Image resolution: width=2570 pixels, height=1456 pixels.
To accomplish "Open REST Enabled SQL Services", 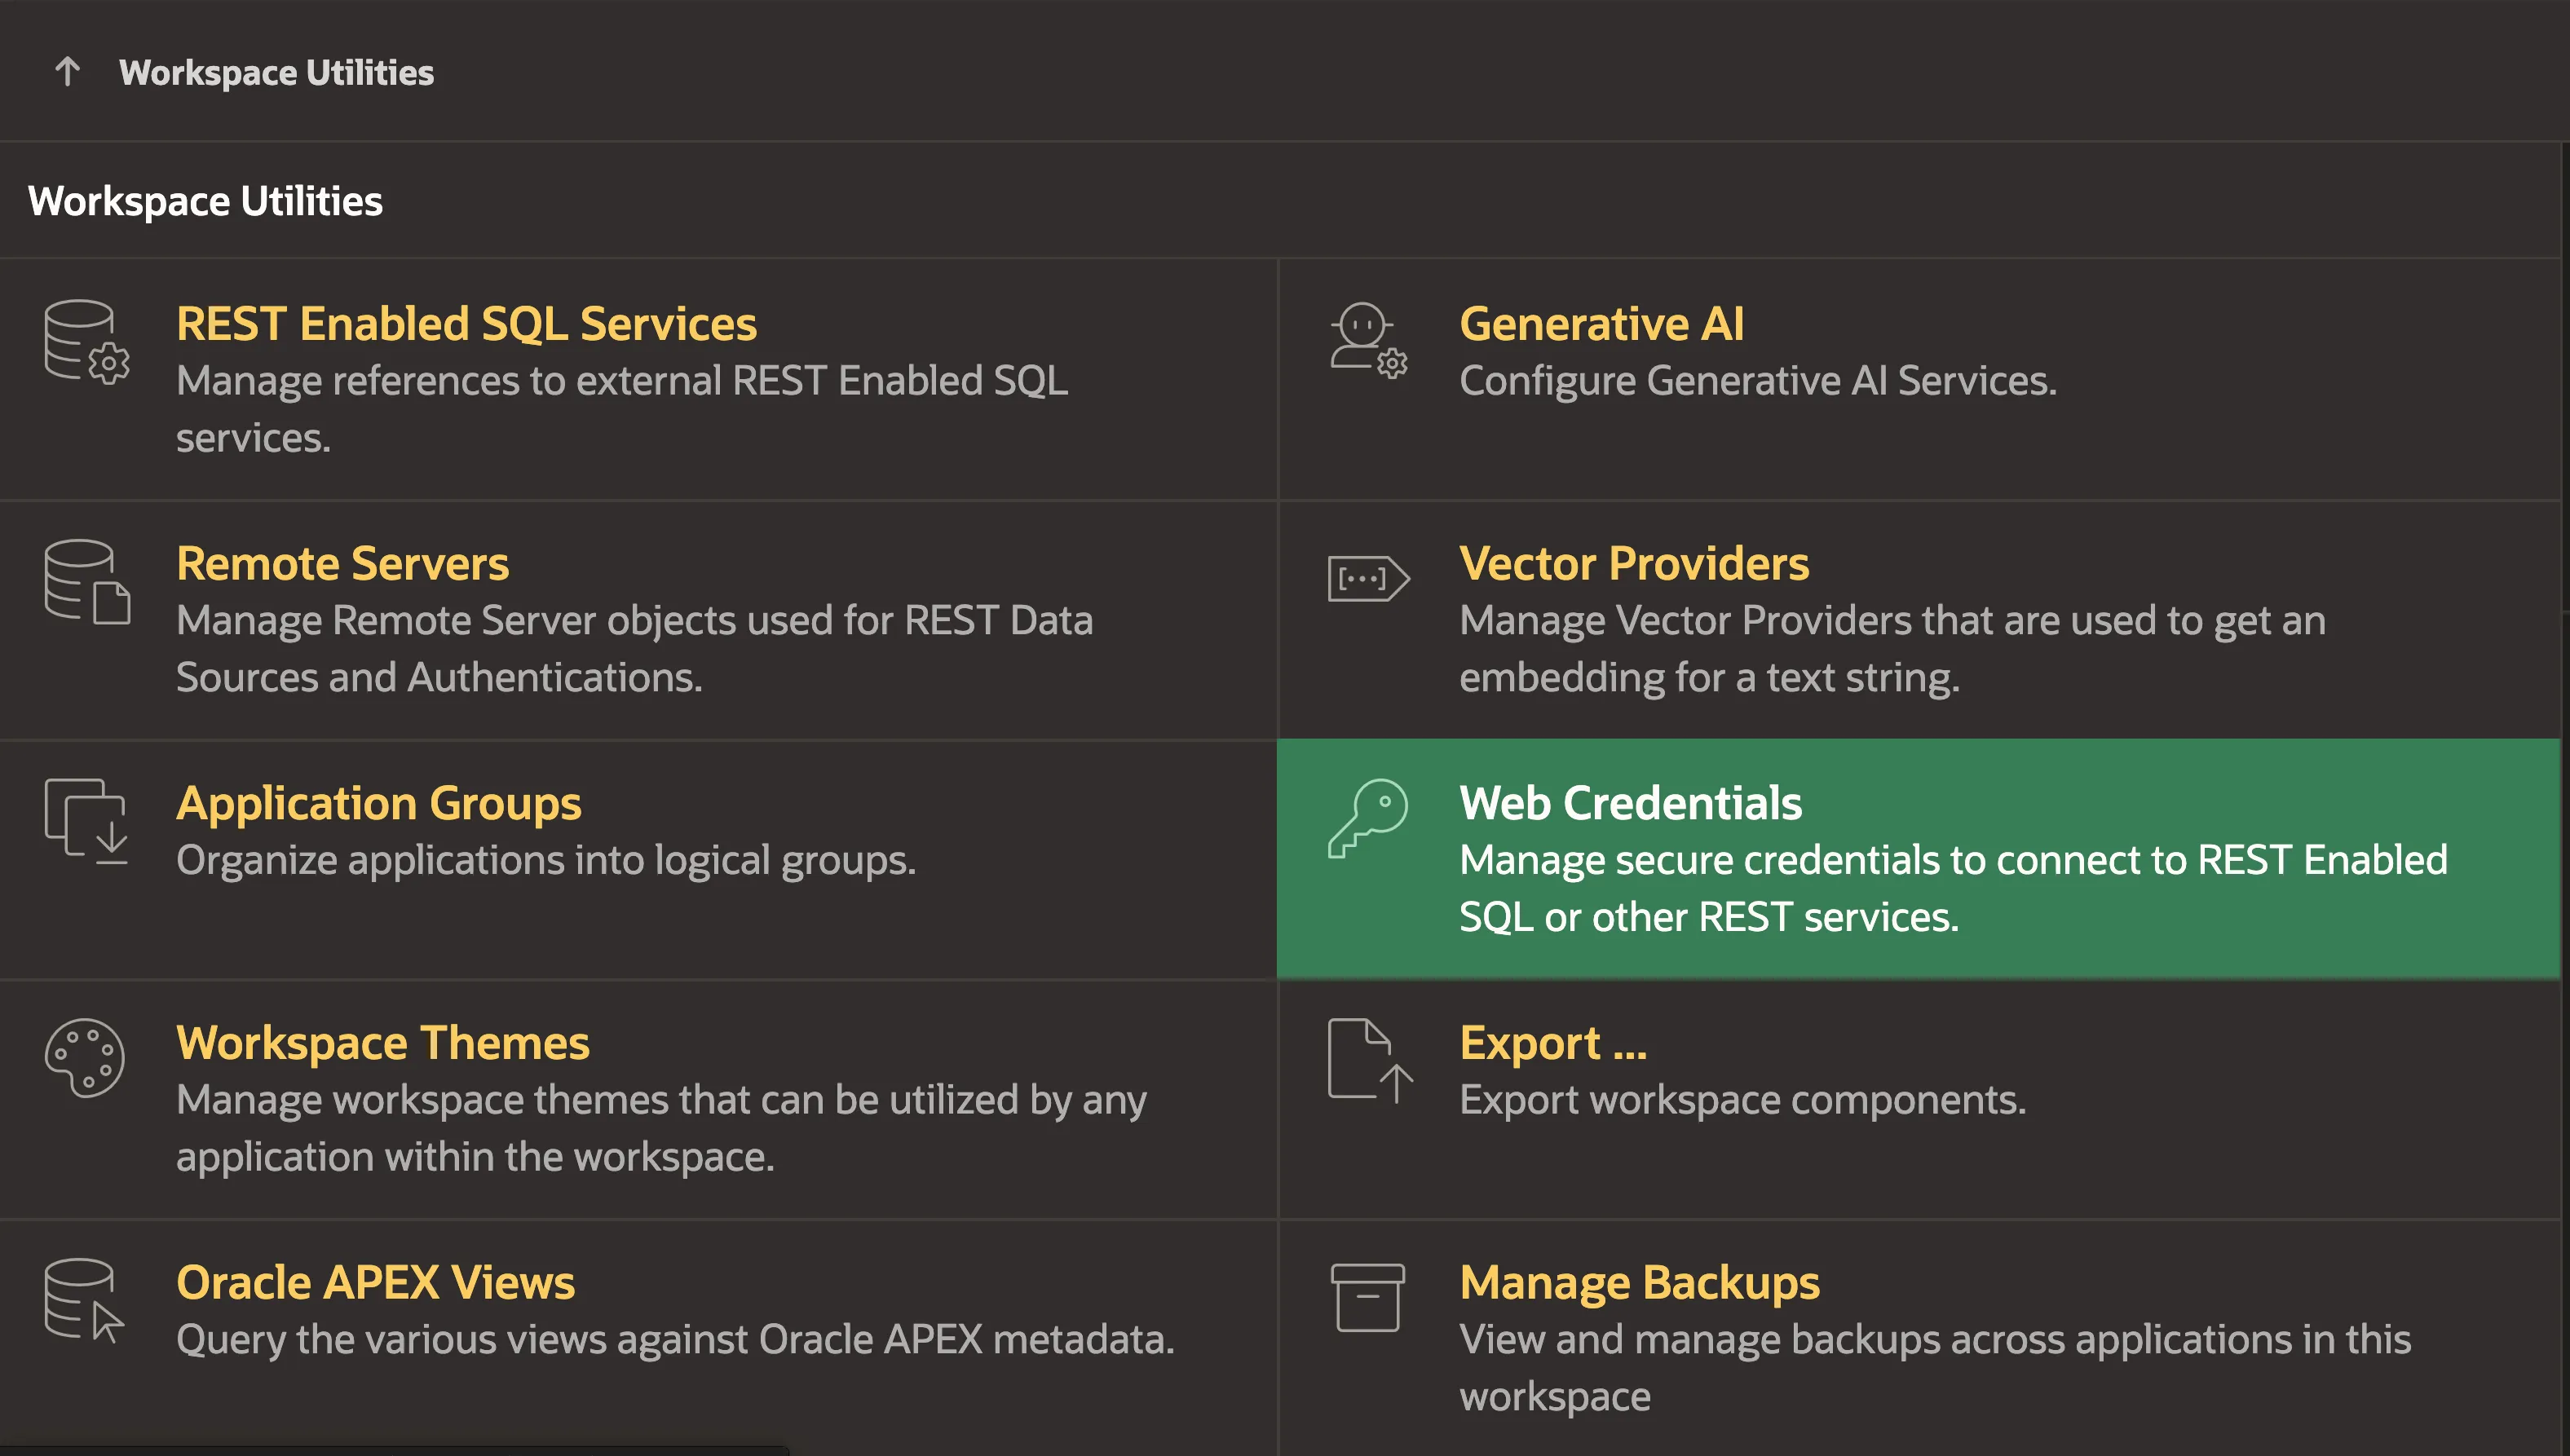I will (x=465, y=322).
